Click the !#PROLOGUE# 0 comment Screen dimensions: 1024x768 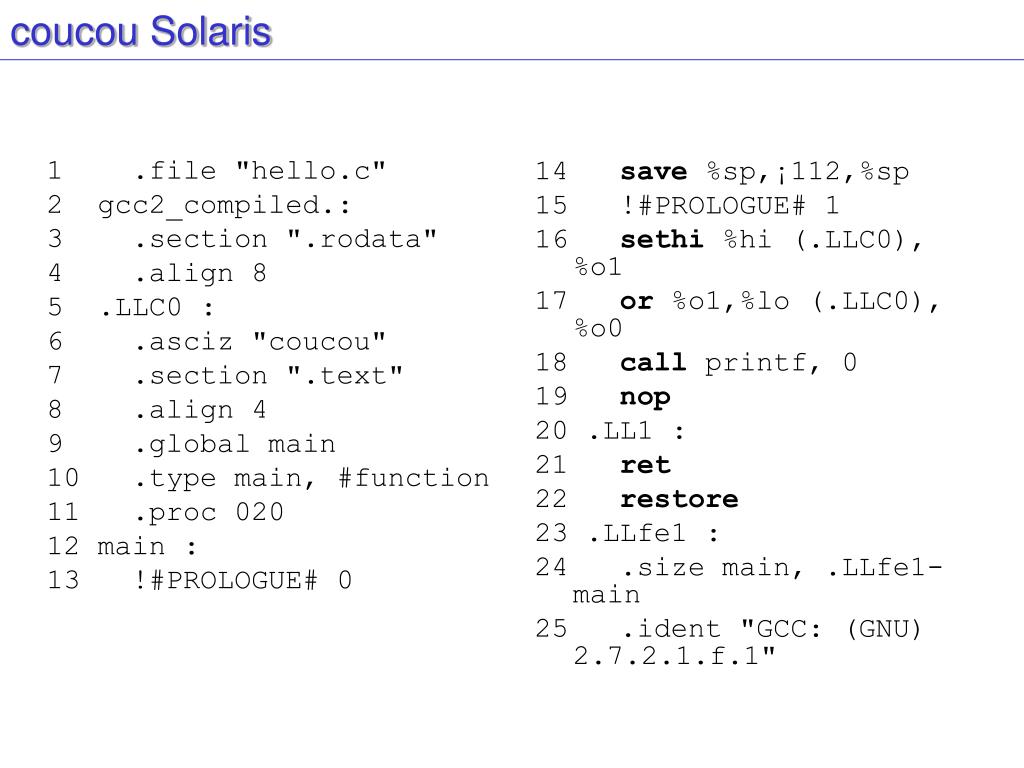pos(242,581)
